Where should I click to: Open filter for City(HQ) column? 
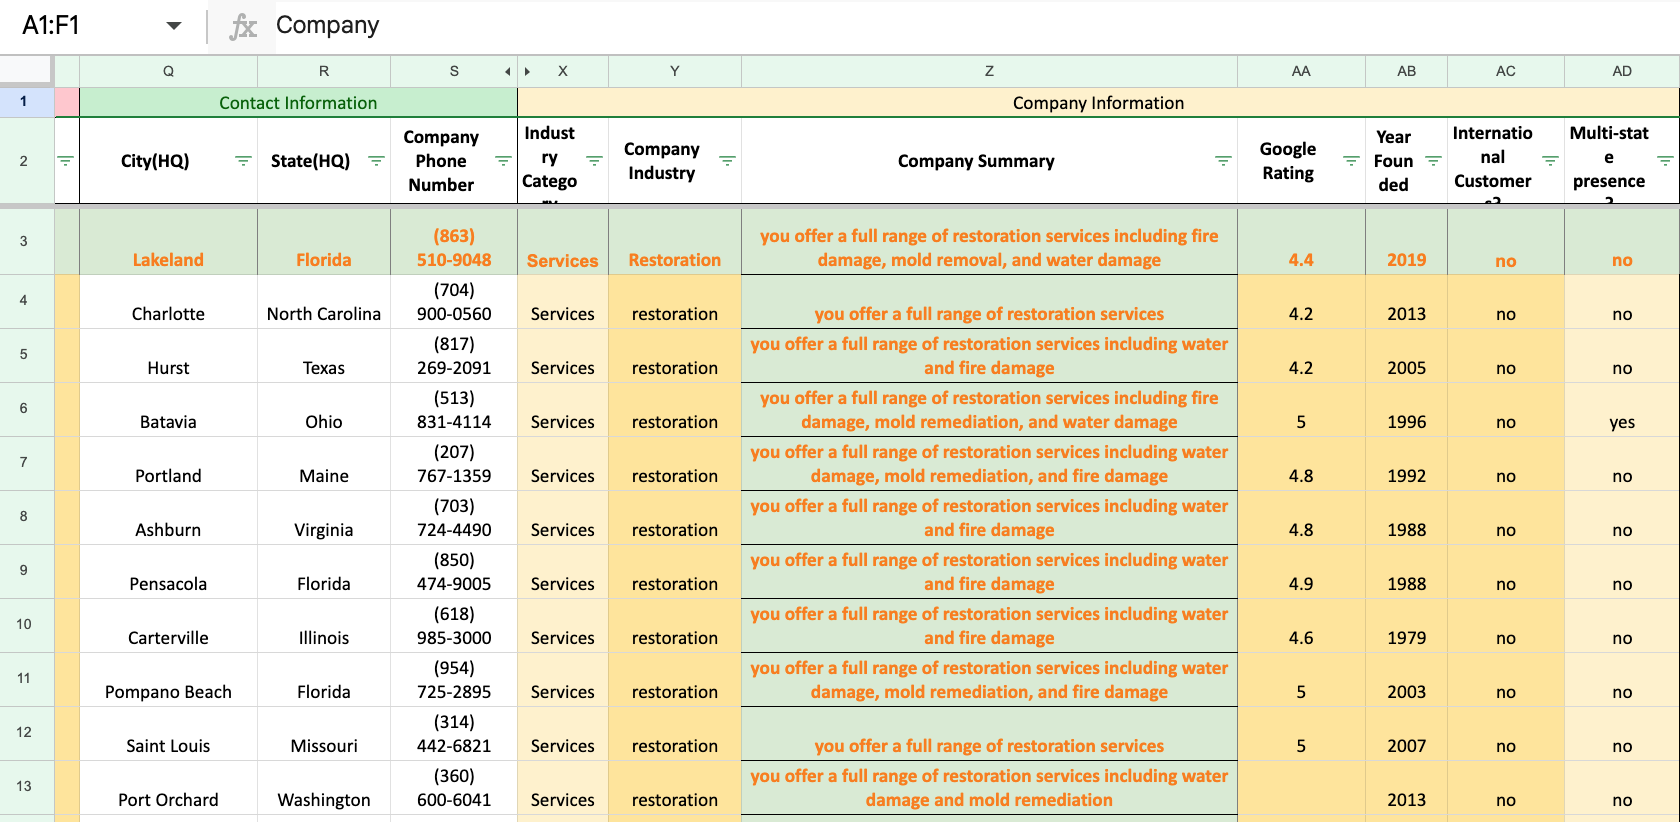243,161
